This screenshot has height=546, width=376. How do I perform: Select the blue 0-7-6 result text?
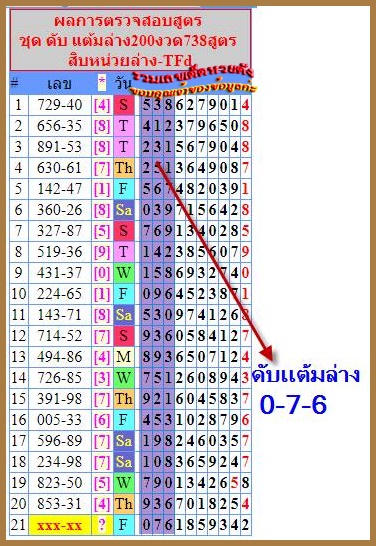coord(293,405)
